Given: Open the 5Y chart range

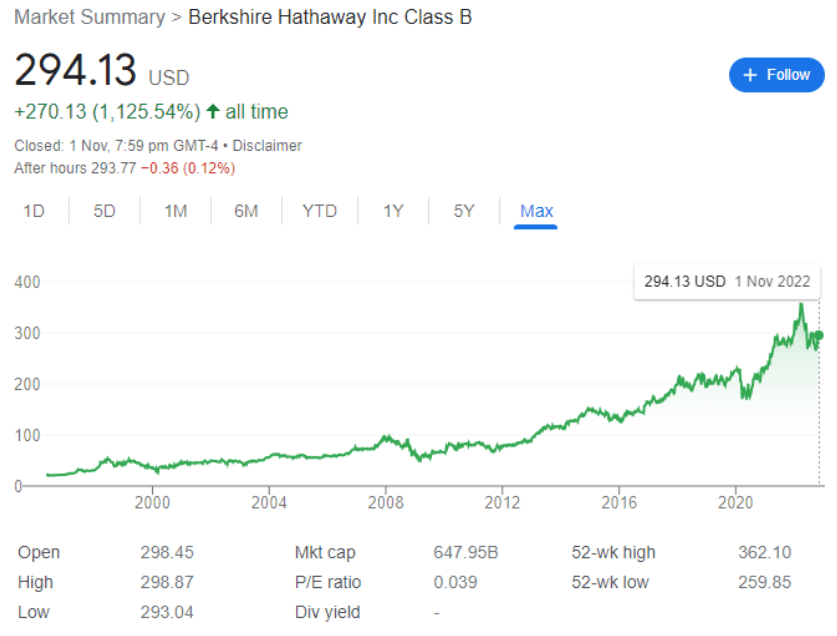Looking at the screenshot, I should point(463,211).
